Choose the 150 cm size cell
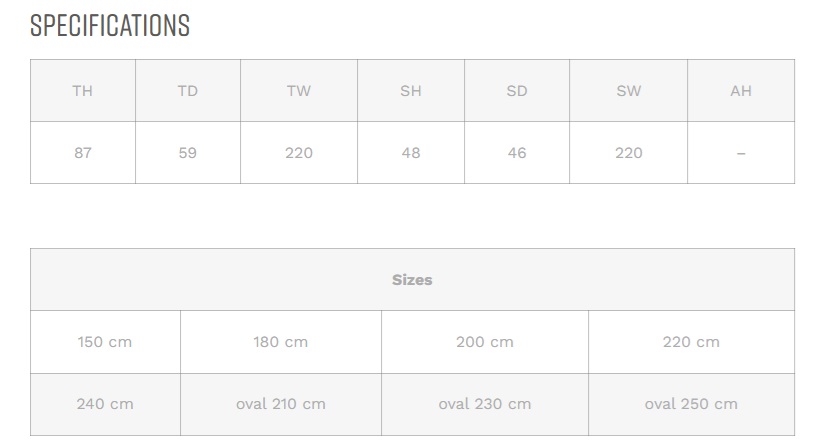 (105, 342)
